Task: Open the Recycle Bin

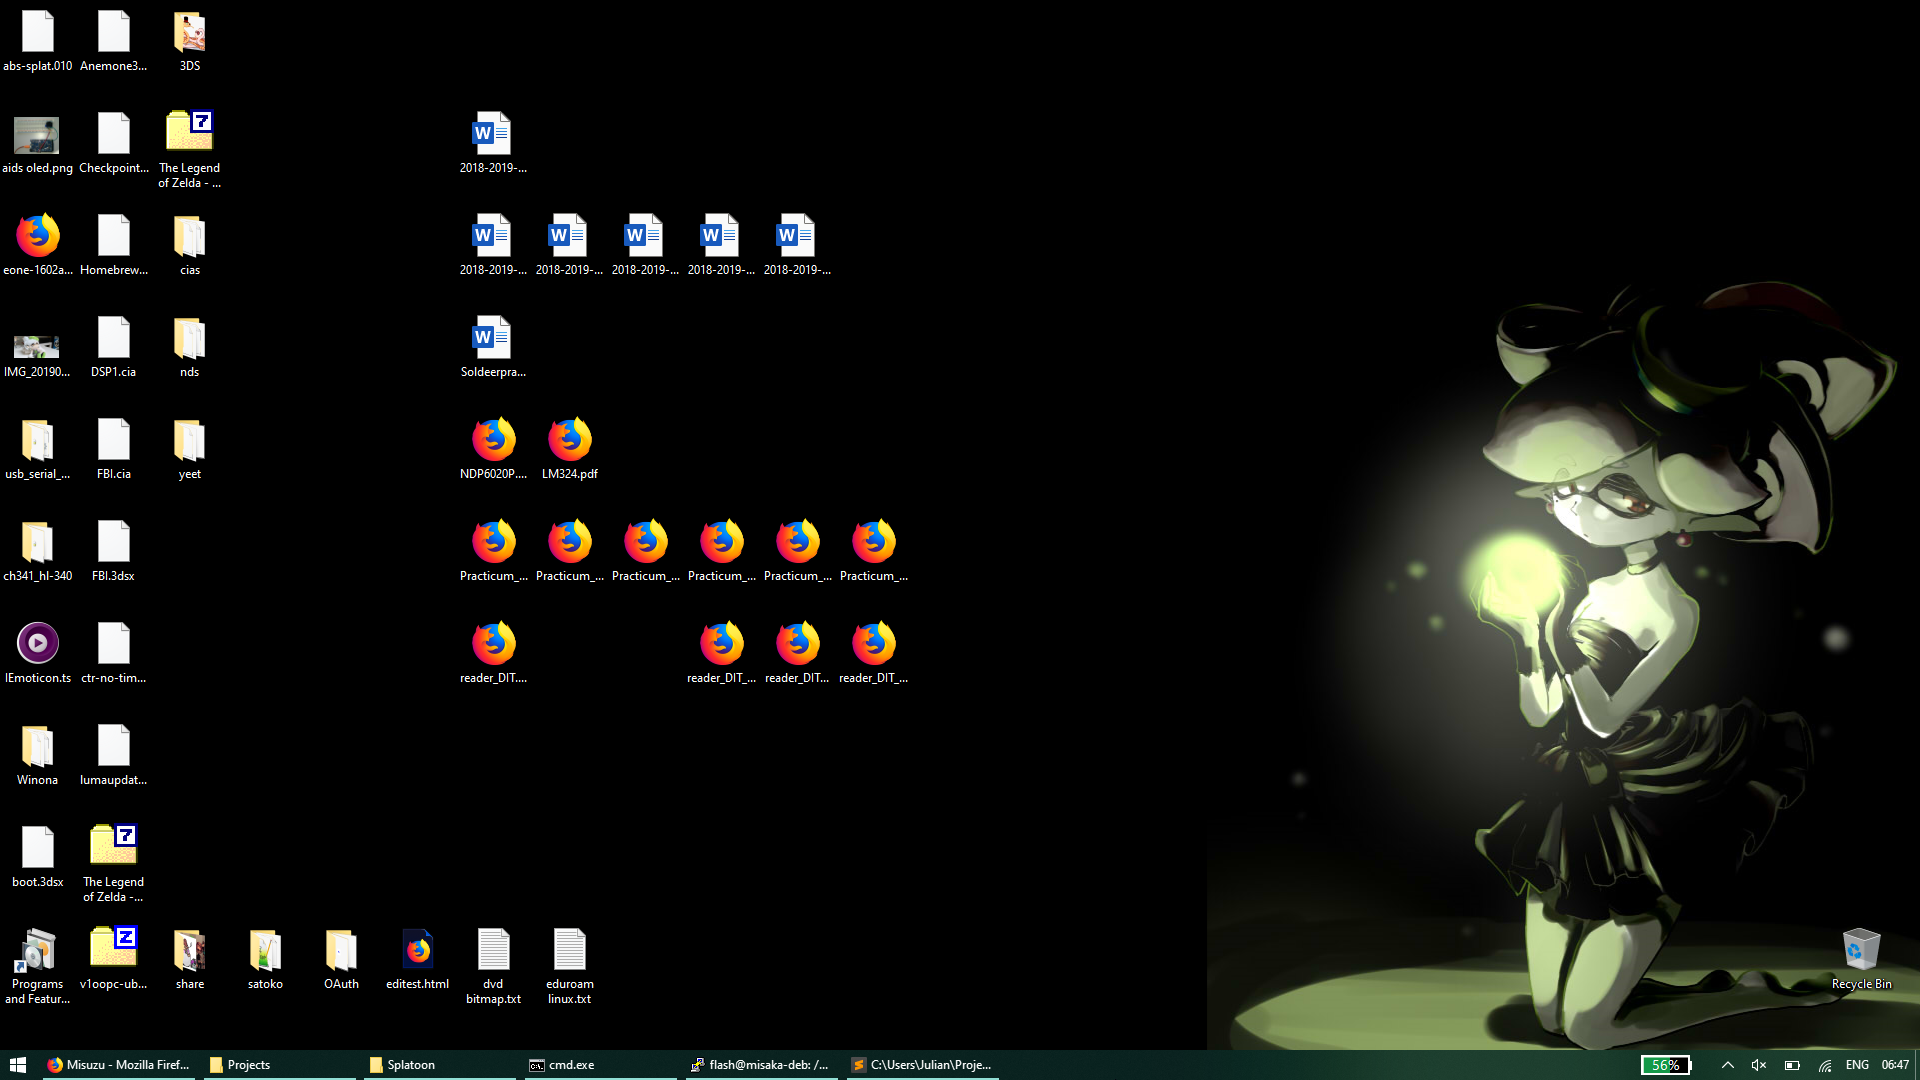Action: (1861, 960)
